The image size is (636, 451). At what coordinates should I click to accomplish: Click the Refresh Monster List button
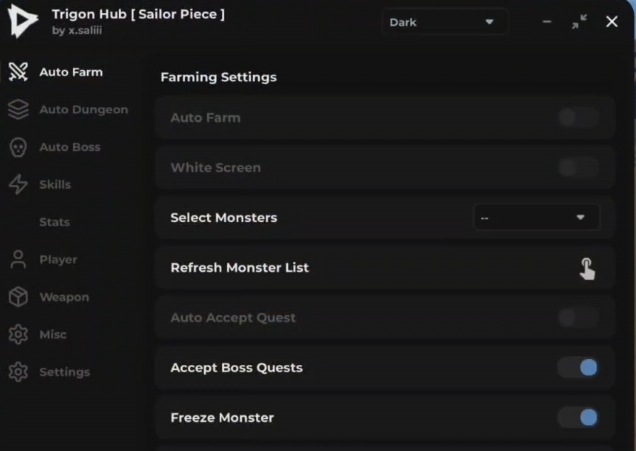240,268
